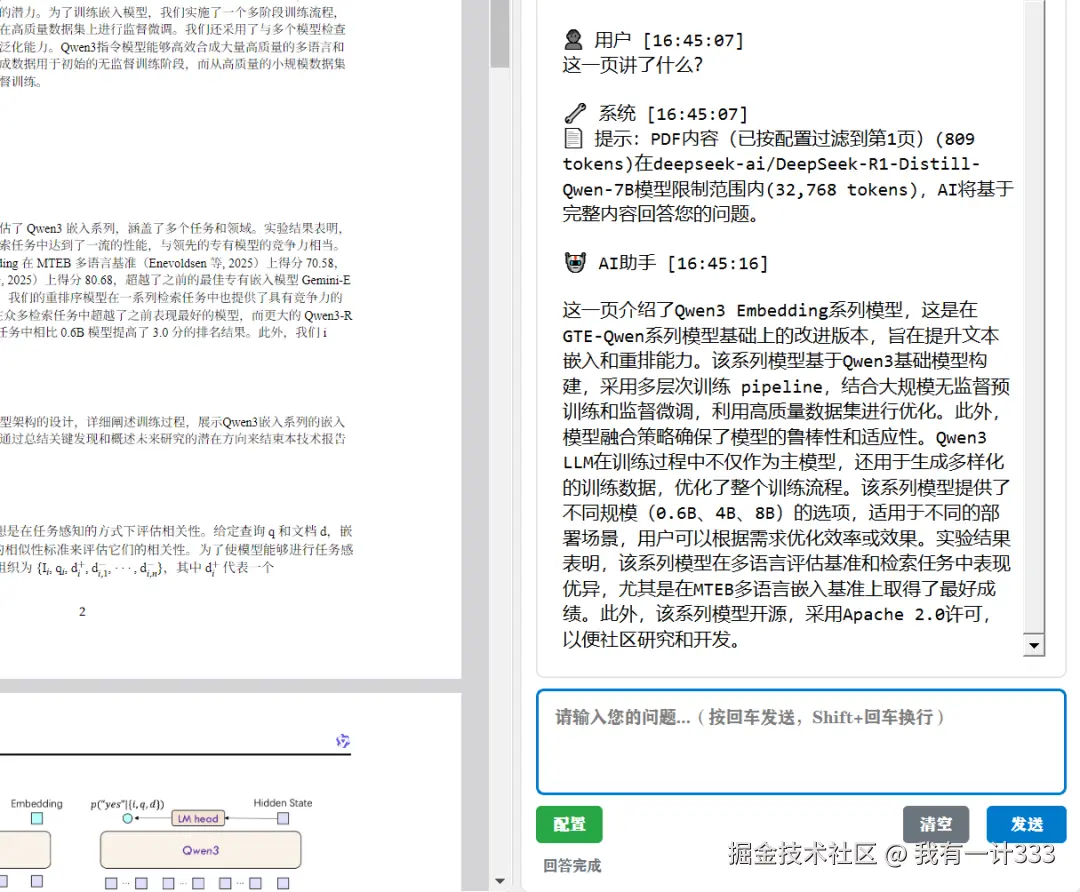Click the document icon beside 提示
Screen dimensions: 1080x892
tap(573, 138)
